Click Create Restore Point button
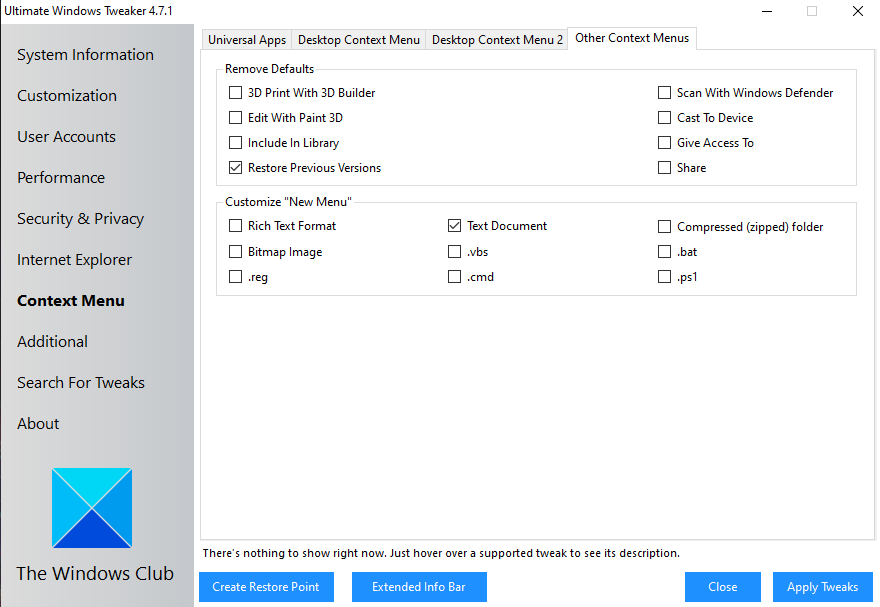 click(x=266, y=587)
